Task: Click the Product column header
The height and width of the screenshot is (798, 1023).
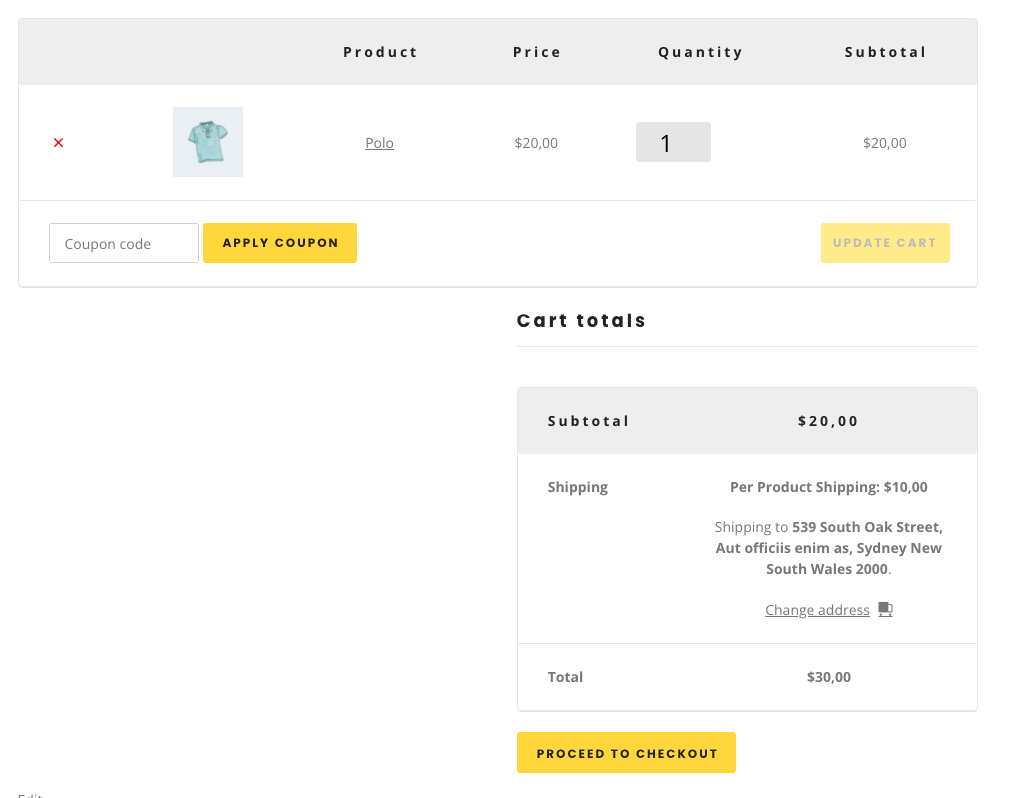Action: click(380, 52)
